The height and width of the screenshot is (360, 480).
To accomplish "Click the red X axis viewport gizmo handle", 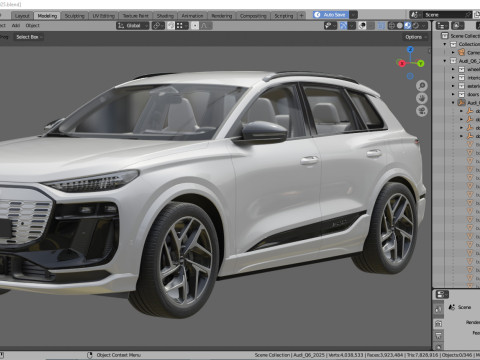I will pyautogui.click(x=402, y=63).
